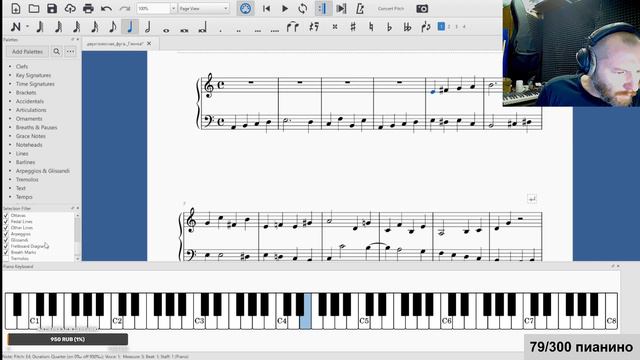
Task: Open palettes more options menu
Action: tap(71, 51)
